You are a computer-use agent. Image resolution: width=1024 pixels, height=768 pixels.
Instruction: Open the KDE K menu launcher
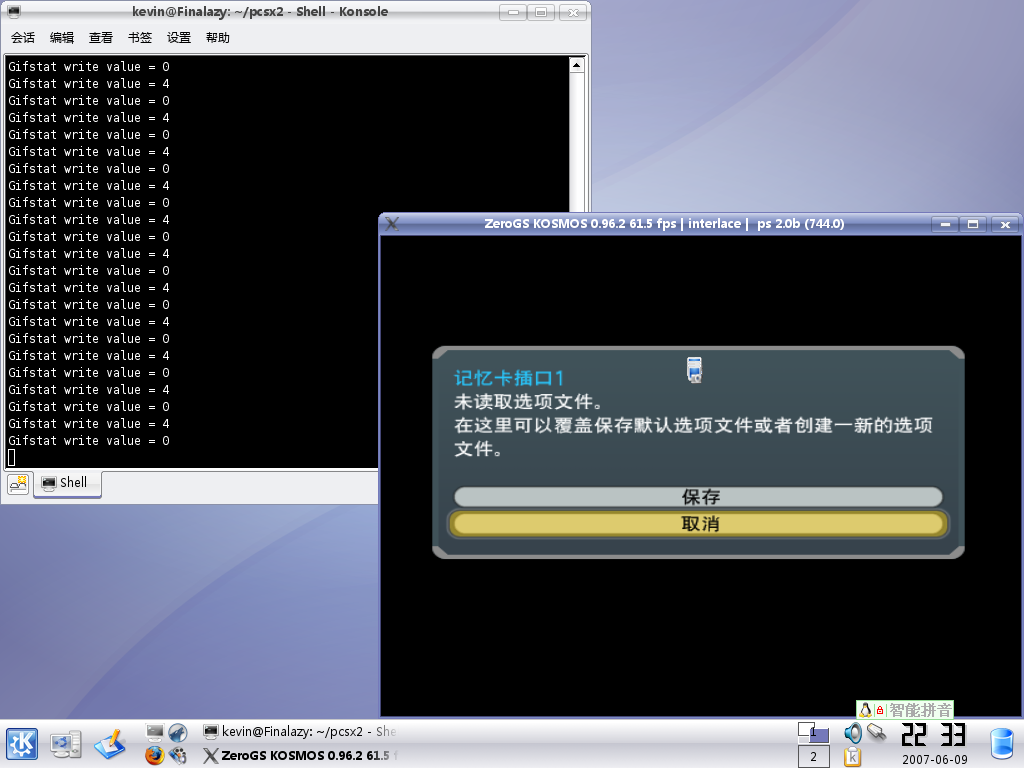[22, 744]
